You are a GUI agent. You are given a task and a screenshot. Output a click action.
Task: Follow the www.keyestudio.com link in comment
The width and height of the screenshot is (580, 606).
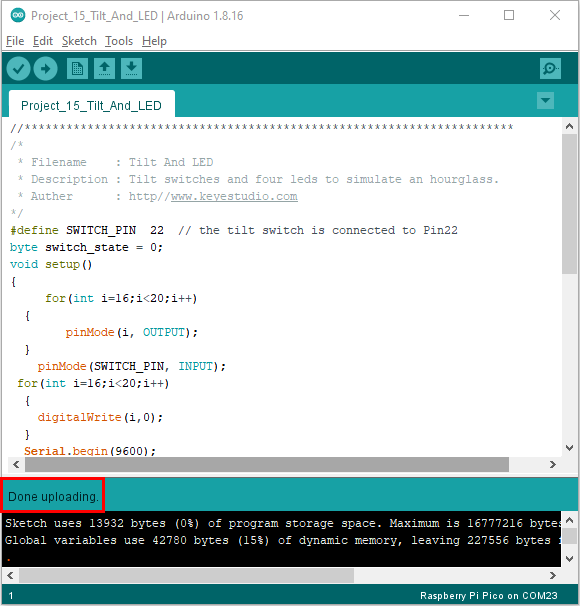(x=234, y=196)
